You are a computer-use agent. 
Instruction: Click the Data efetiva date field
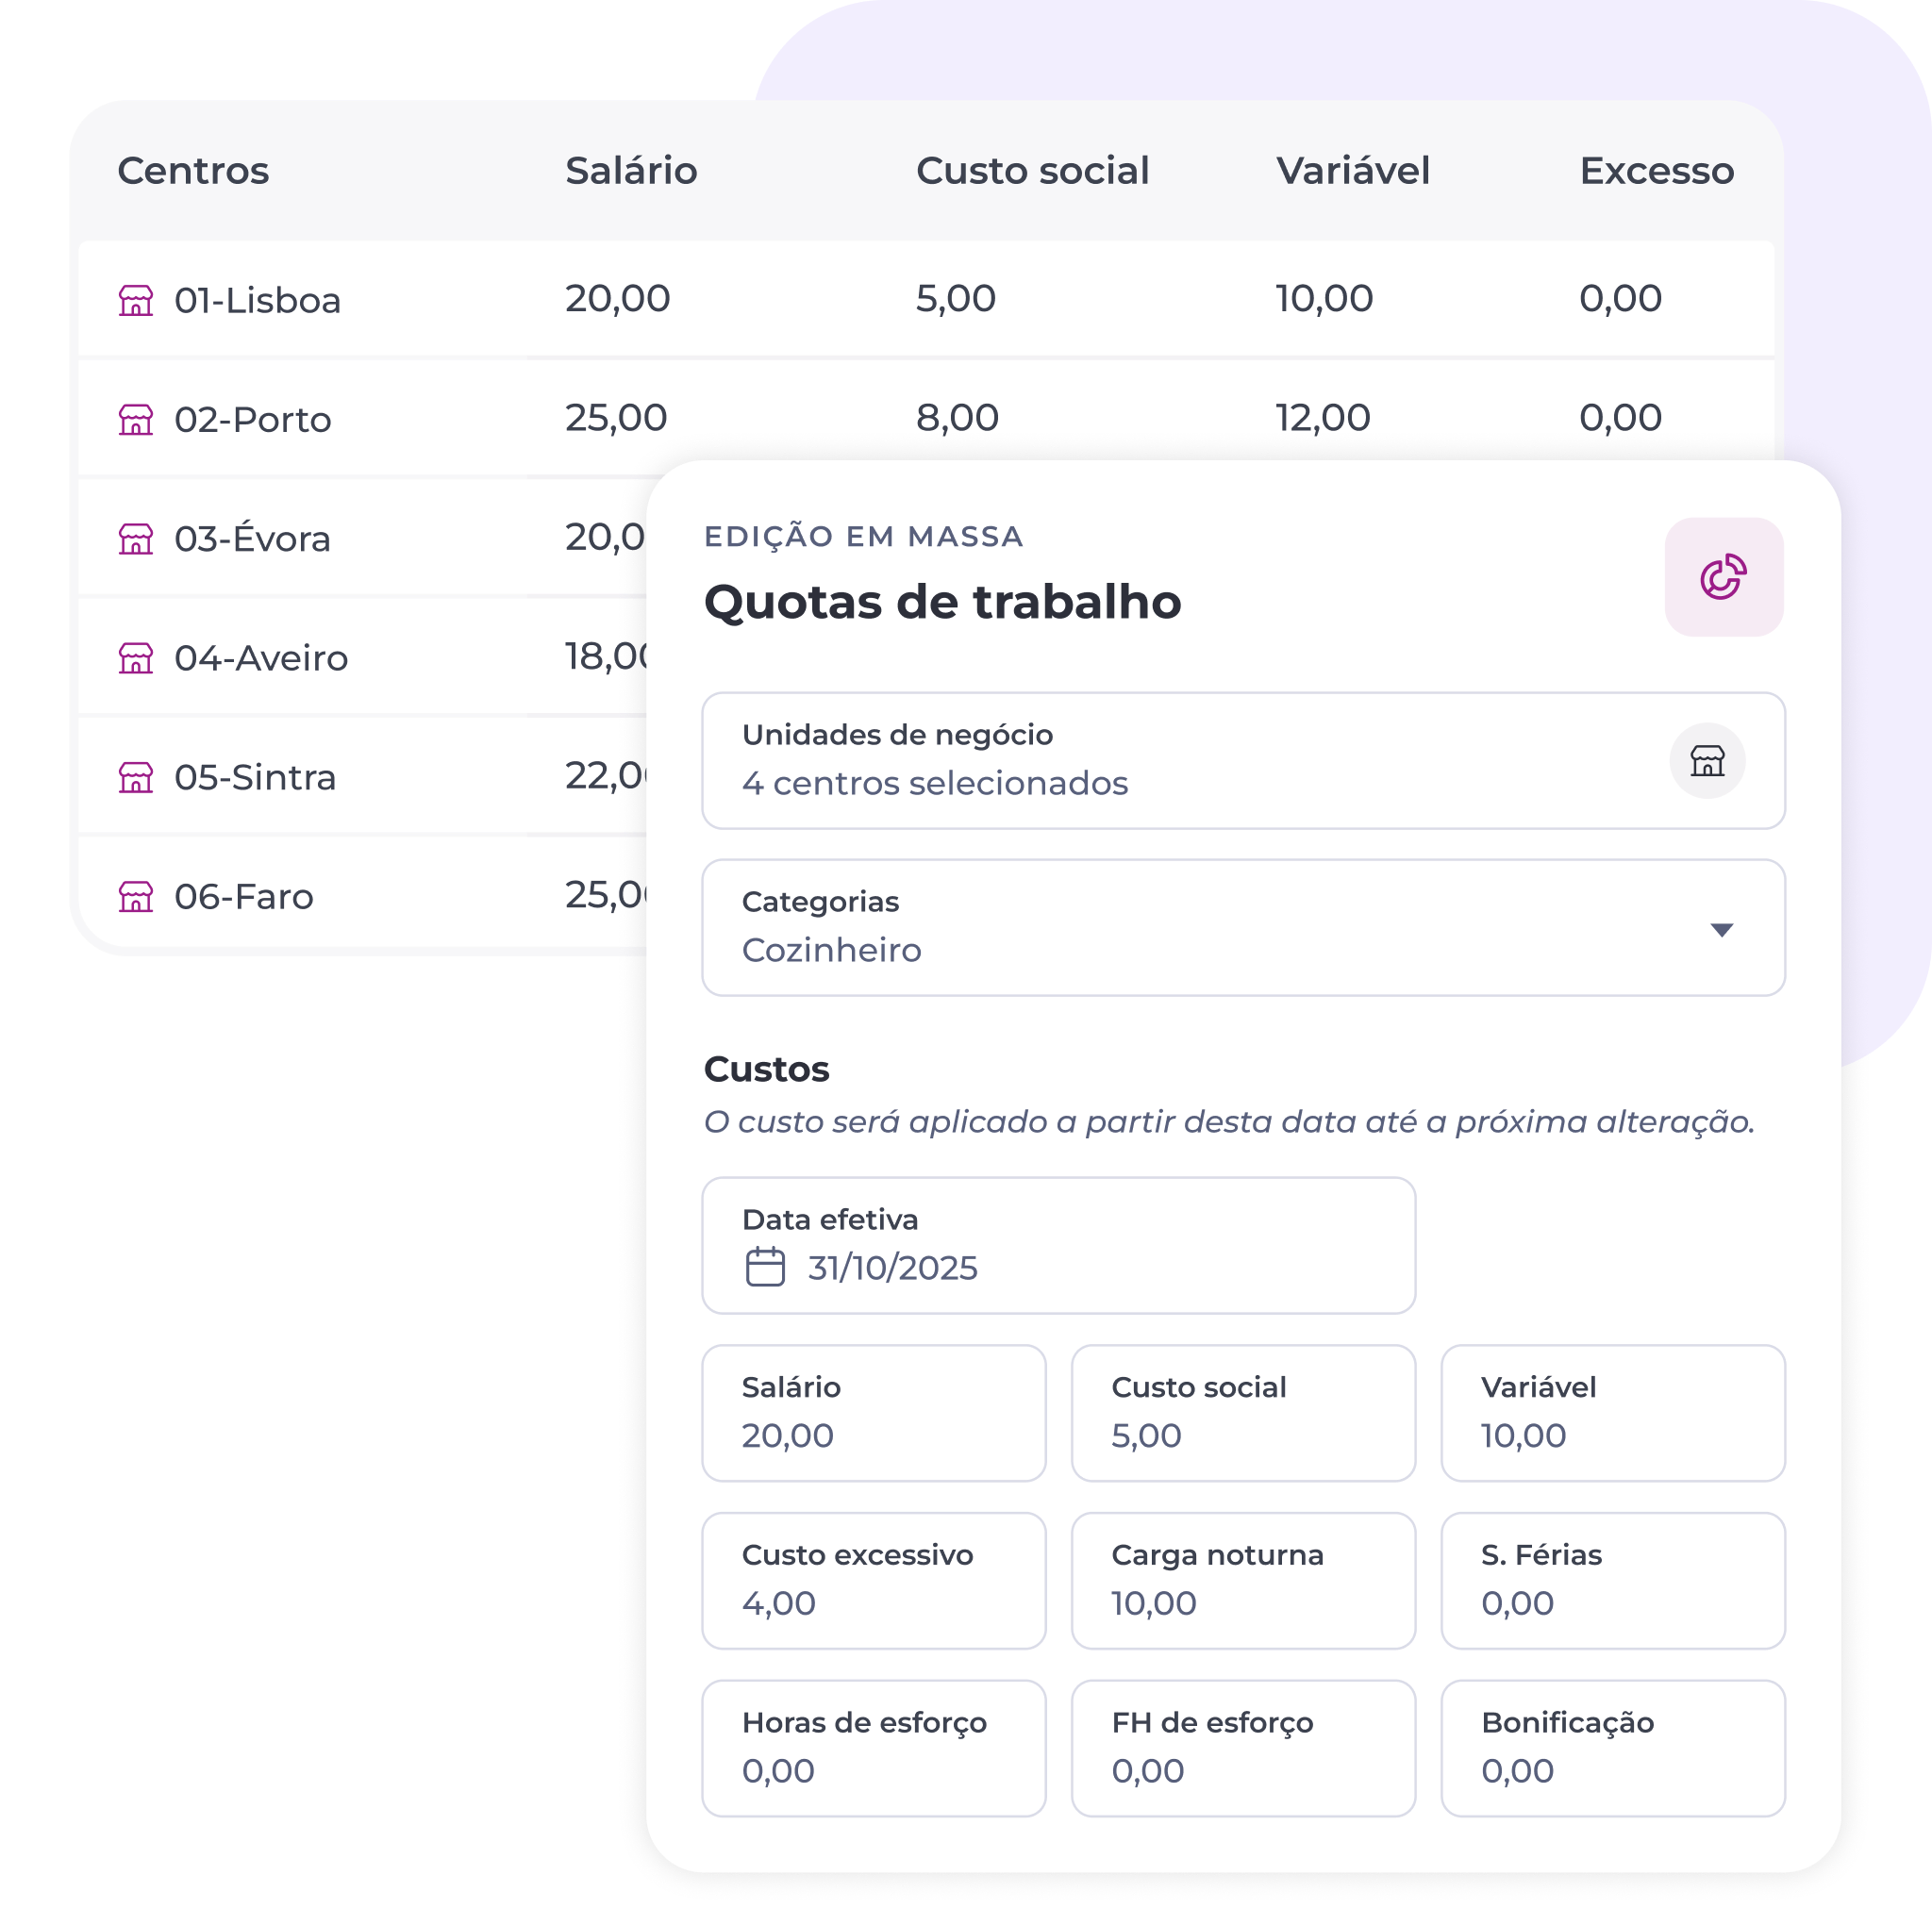click(x=1058, y=1245)
